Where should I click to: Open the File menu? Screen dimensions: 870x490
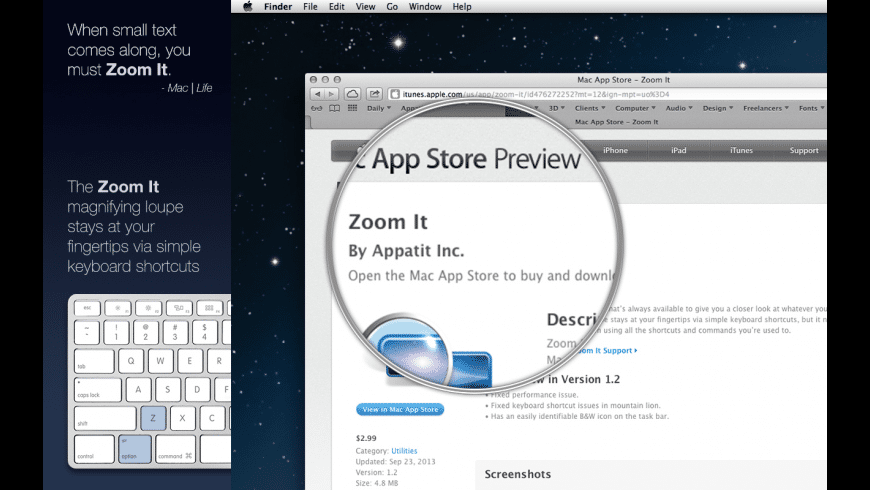click(x=310, y=7)
